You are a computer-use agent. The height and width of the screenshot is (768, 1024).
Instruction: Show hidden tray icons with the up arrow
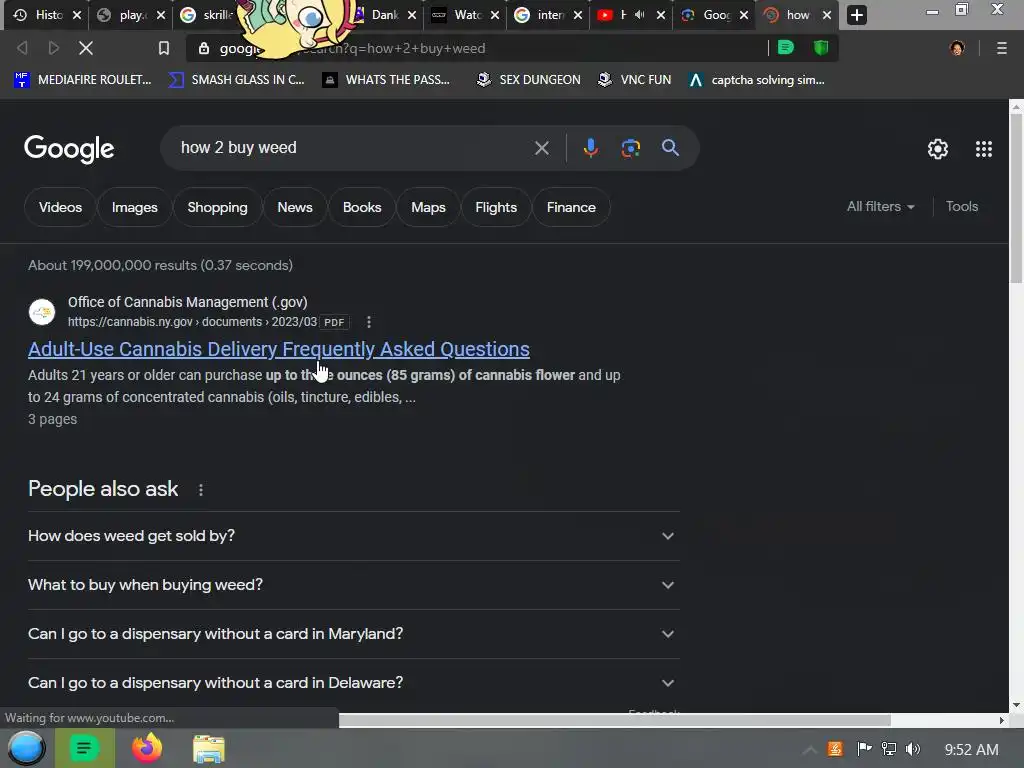tap(809, 750)
